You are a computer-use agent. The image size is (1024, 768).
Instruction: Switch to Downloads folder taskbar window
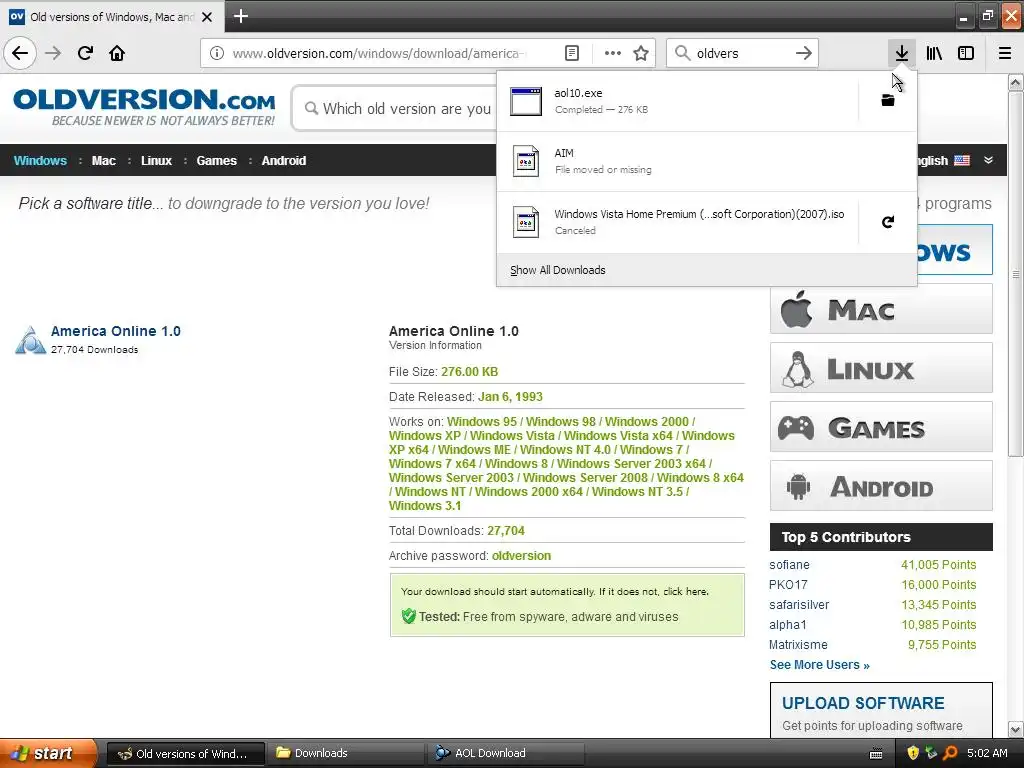[347, 753]
